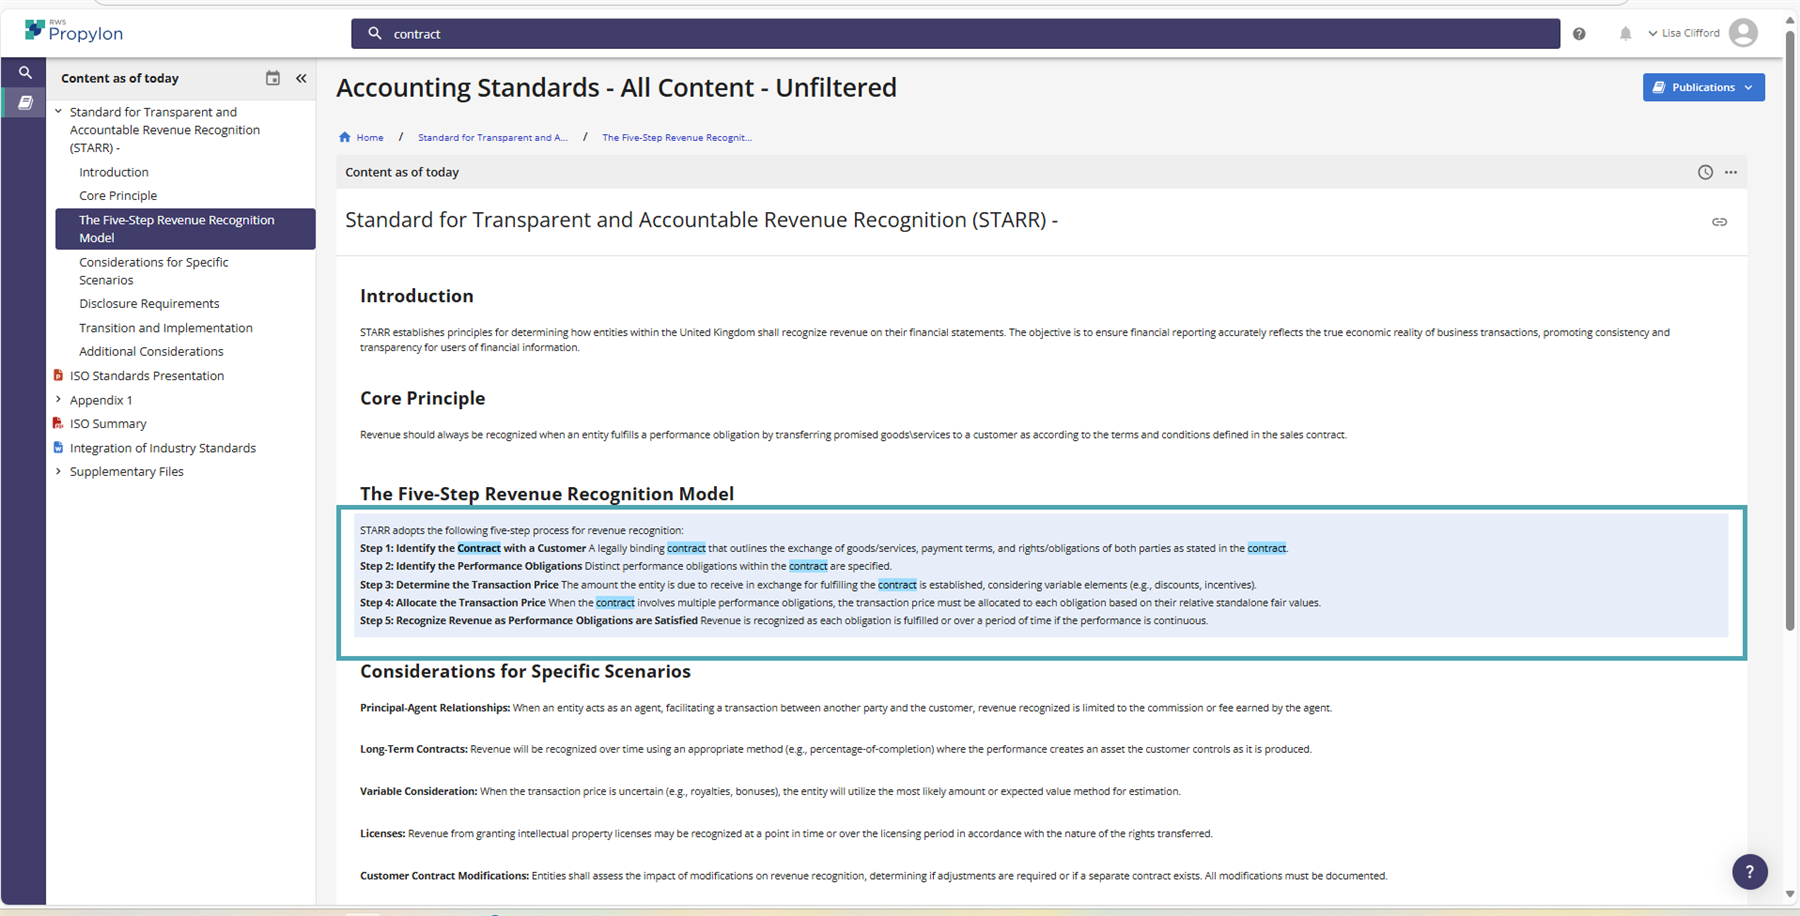Open ISO Standards Presentation item
The height and width of the screenshot is (916, 1800).
pyautogui.click(x=146, y=376)
